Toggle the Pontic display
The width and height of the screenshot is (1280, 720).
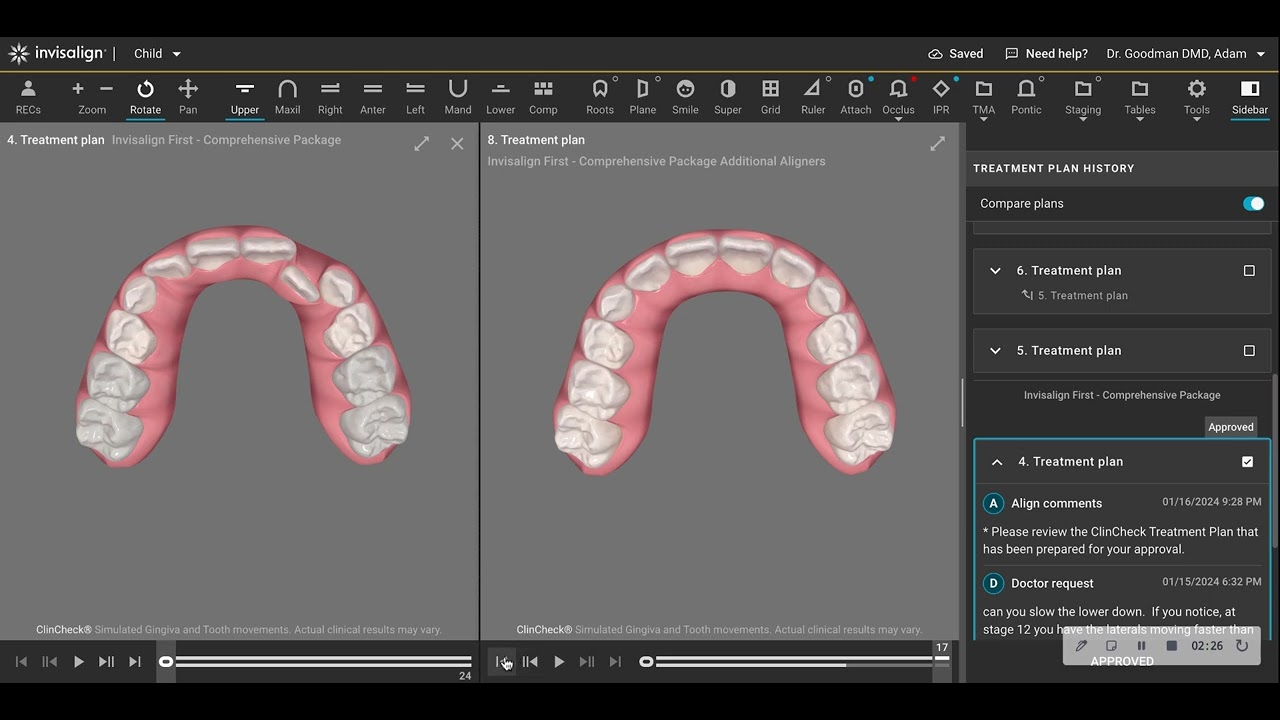point(1026,97)
